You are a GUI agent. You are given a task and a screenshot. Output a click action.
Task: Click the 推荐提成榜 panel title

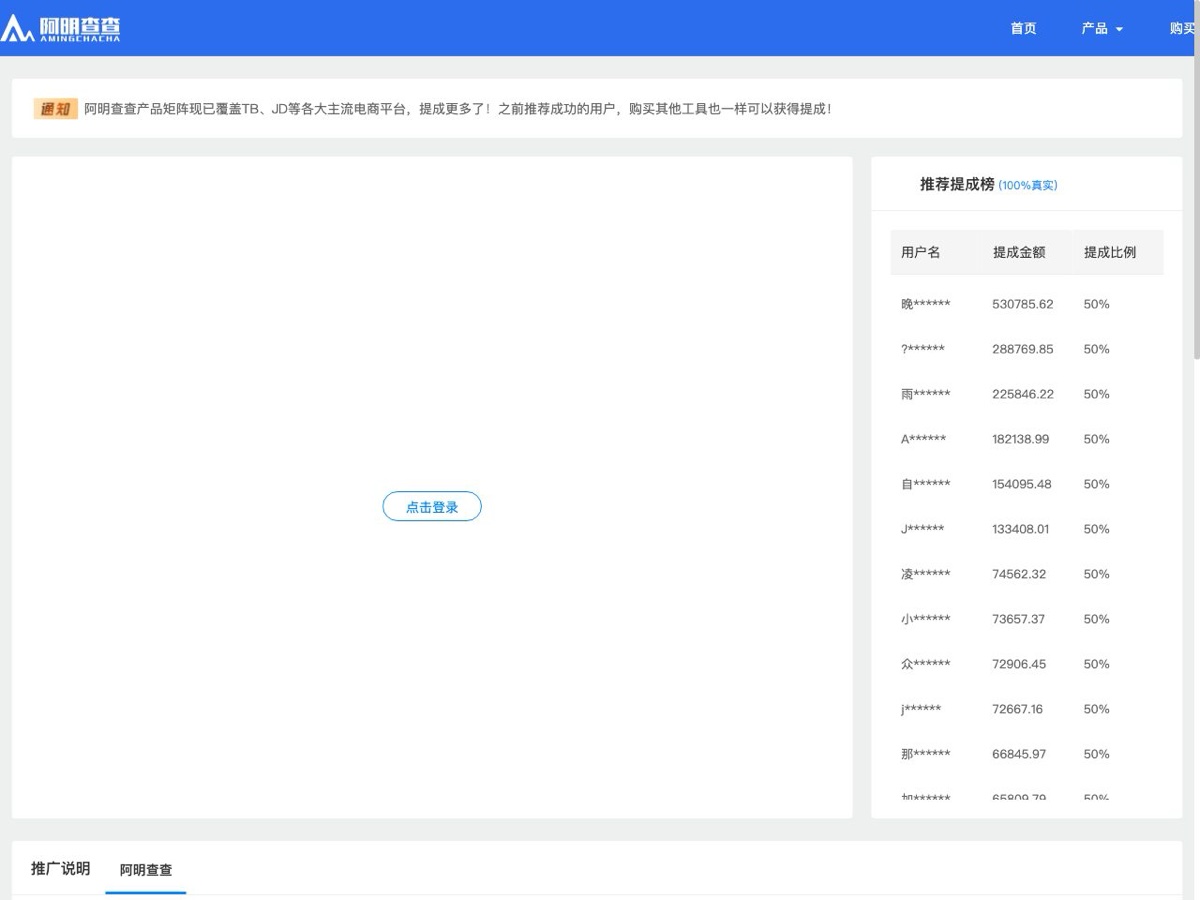tap(957, 184)
